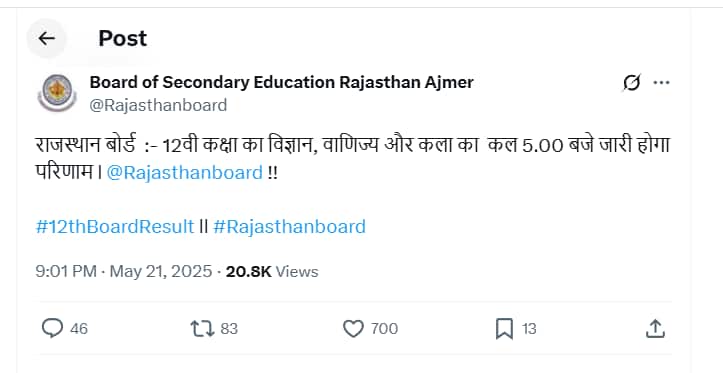
Task: Open the three-dot more options menu
Action: tap(662, 83)
